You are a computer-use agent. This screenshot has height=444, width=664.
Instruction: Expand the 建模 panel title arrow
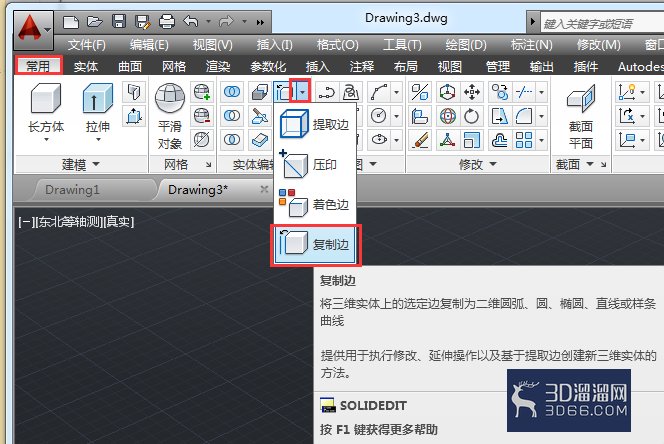[x=96, y=164]
